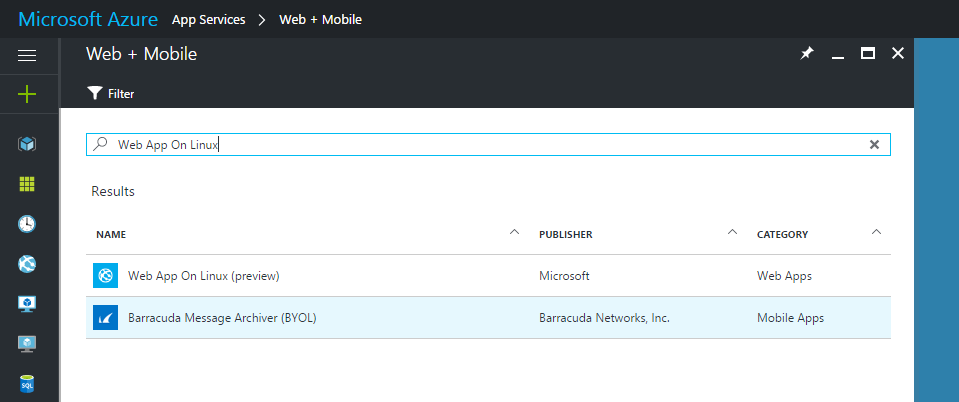This screenshot has width=959, height=402.
Task: Open All resources green grid icon
Action: [x=27, y=184]
